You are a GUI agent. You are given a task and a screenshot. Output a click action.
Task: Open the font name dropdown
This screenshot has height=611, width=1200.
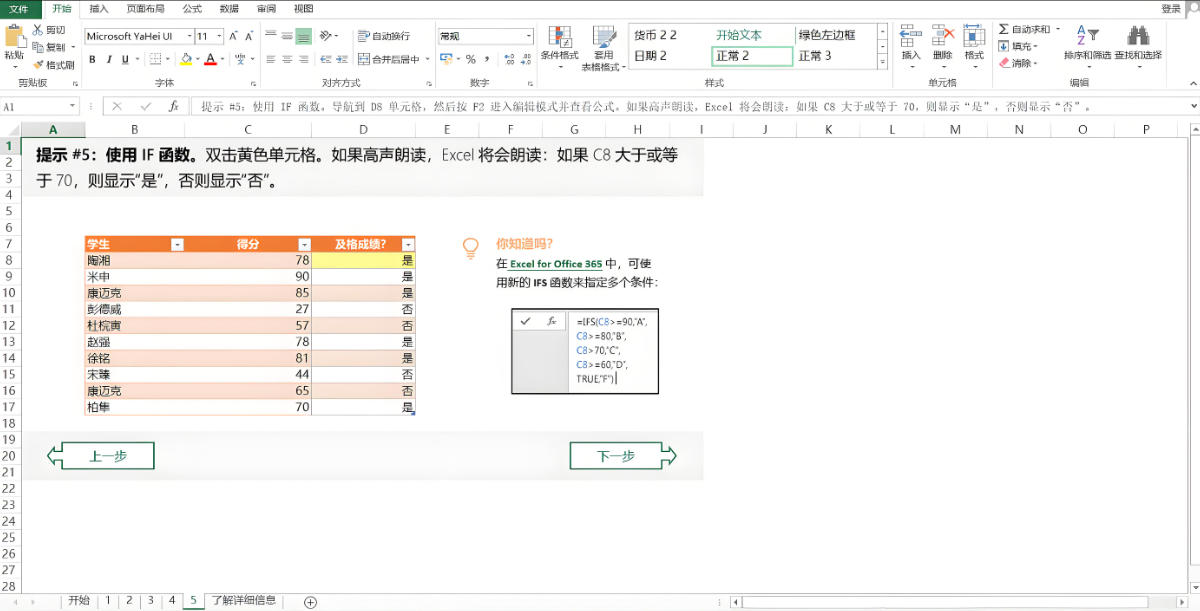coord(189,36)
